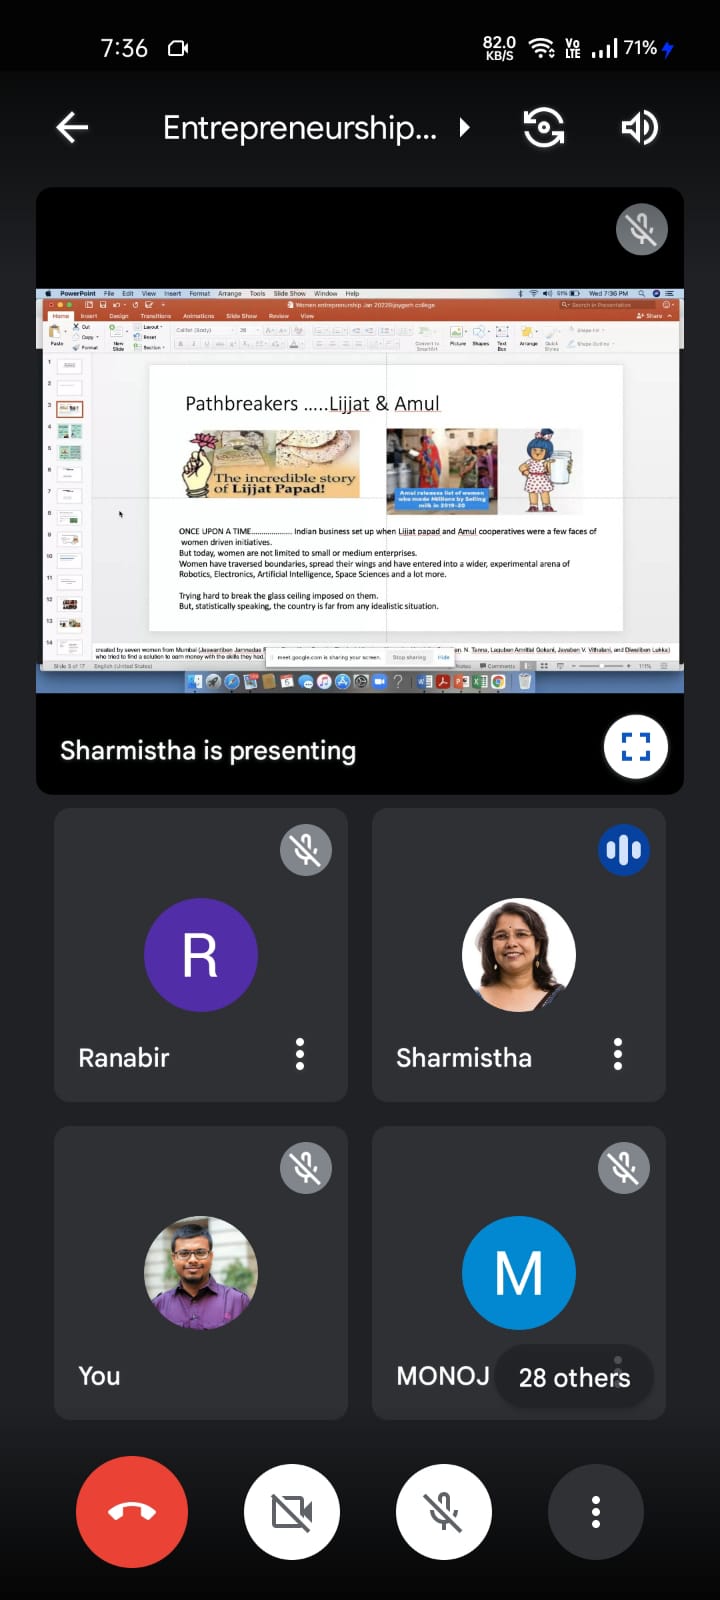Viewport: 720px width, 1600px height.
Task: Switch camera using the flip camera icon
Action: pos(543,128)
